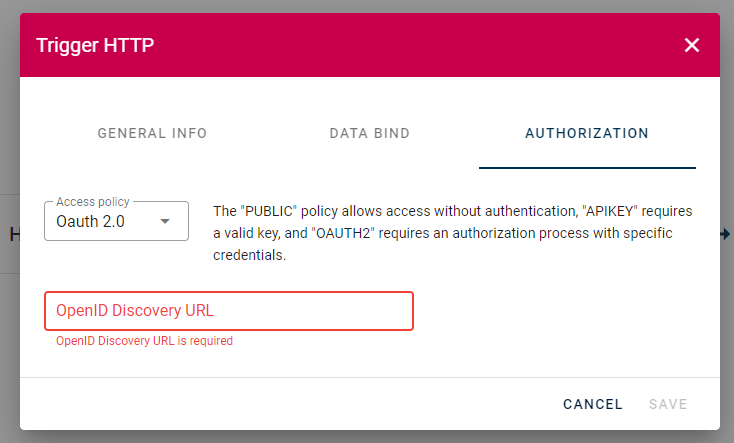This screenshot has width=734, height=443.
Task: Click the Oauth 2.0 selected policy value
Action: click(x=90, y=221)
